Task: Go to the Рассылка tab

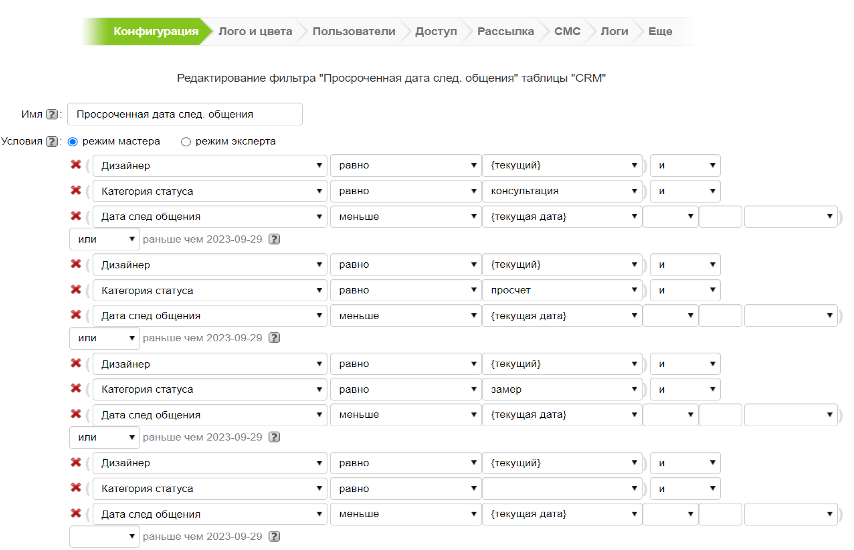Action: (x=505, y=31)
